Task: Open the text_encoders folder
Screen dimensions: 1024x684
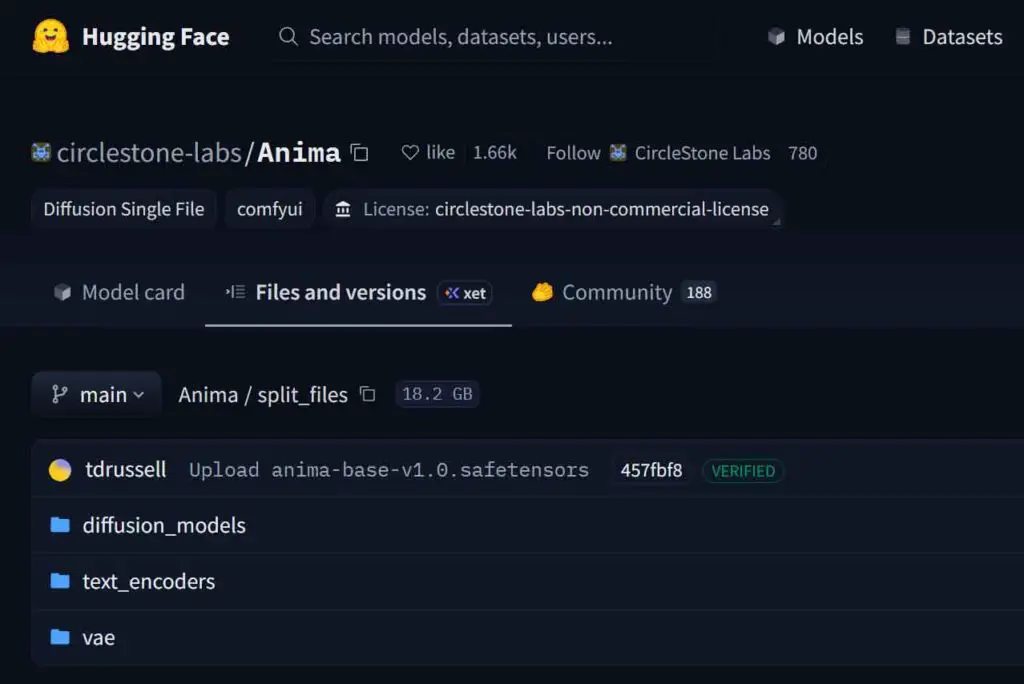Action: [148, 581]
